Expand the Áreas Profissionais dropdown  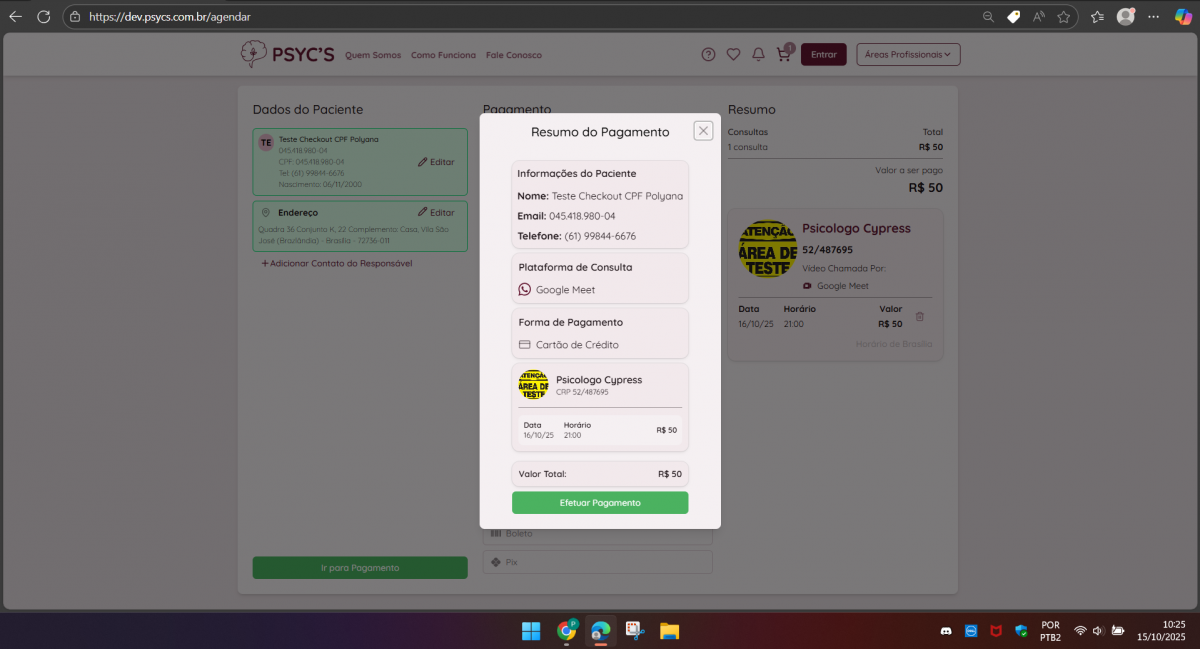coord(908,55)
